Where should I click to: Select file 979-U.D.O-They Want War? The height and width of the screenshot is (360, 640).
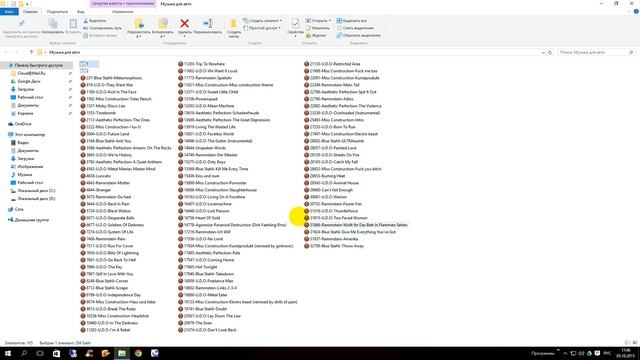[x=107, y=85]
